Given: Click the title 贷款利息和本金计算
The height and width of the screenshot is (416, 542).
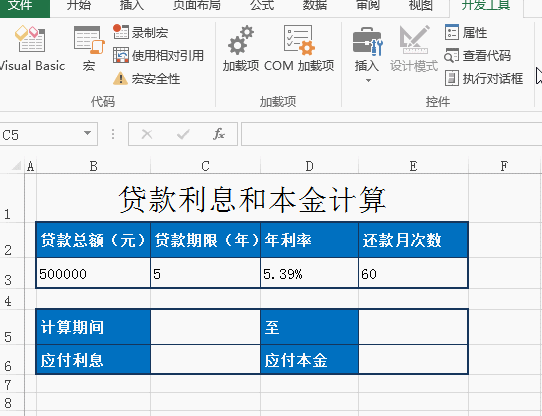Looking at the screenshot, I should click(x=252, y=200).
